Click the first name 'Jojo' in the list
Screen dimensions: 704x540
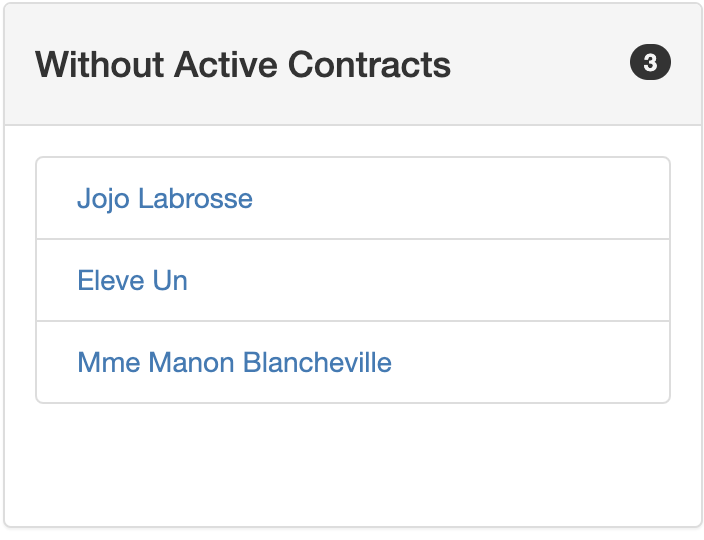(103, 198)
